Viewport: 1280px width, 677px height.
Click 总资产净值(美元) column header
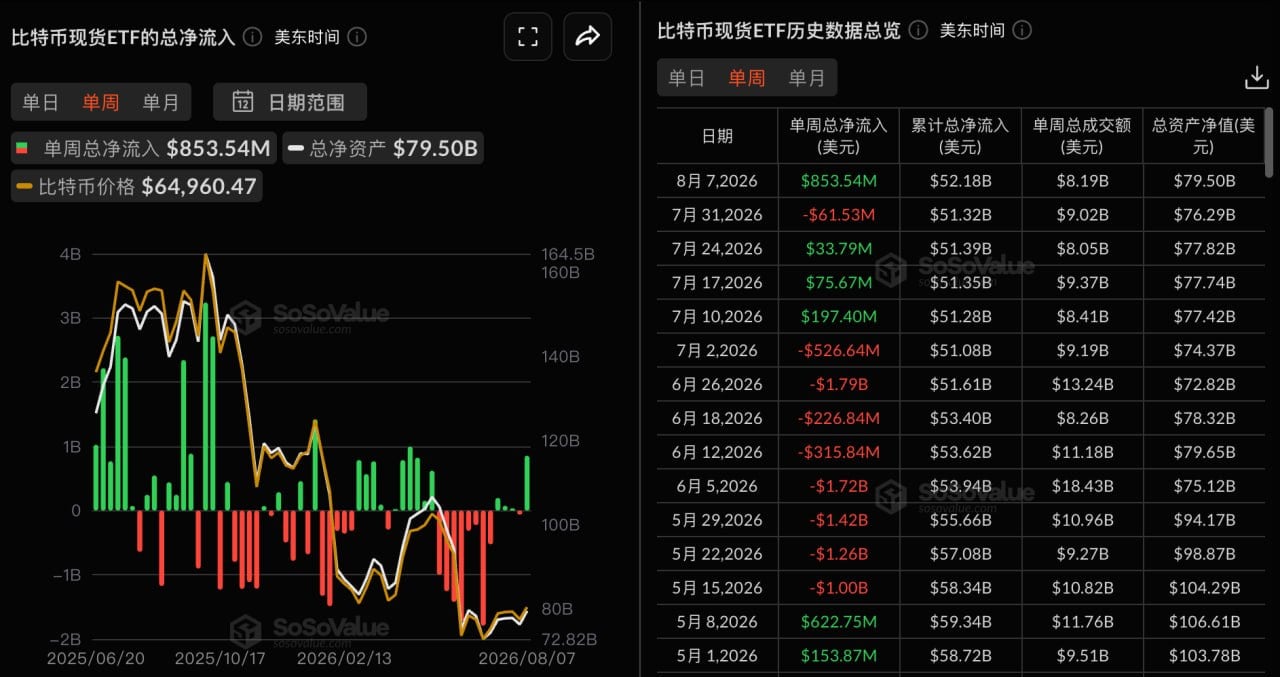coord(1204,136)
